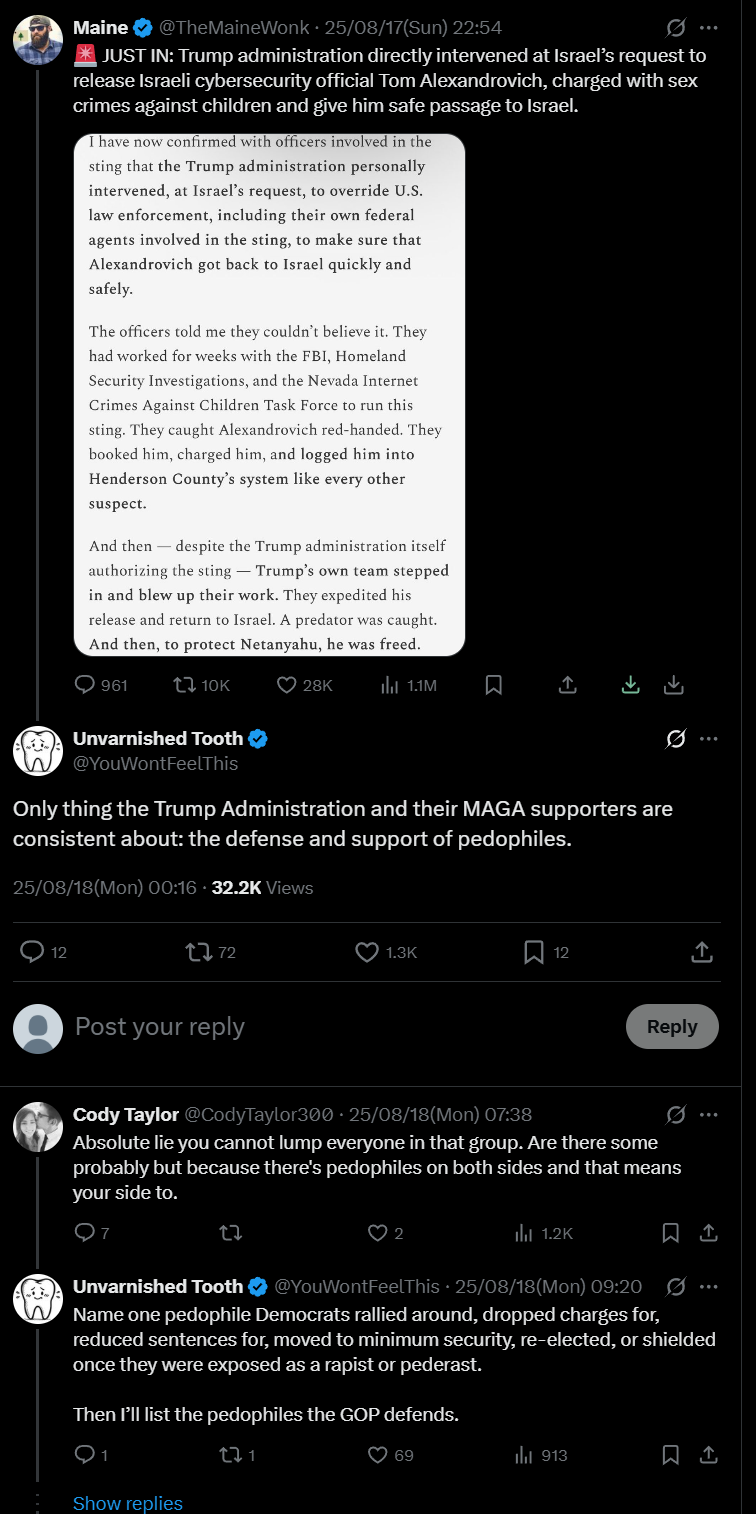Open @TheMaineWonk profile handle
This screenshot has width=756, height=1514.
coord(239,28)
